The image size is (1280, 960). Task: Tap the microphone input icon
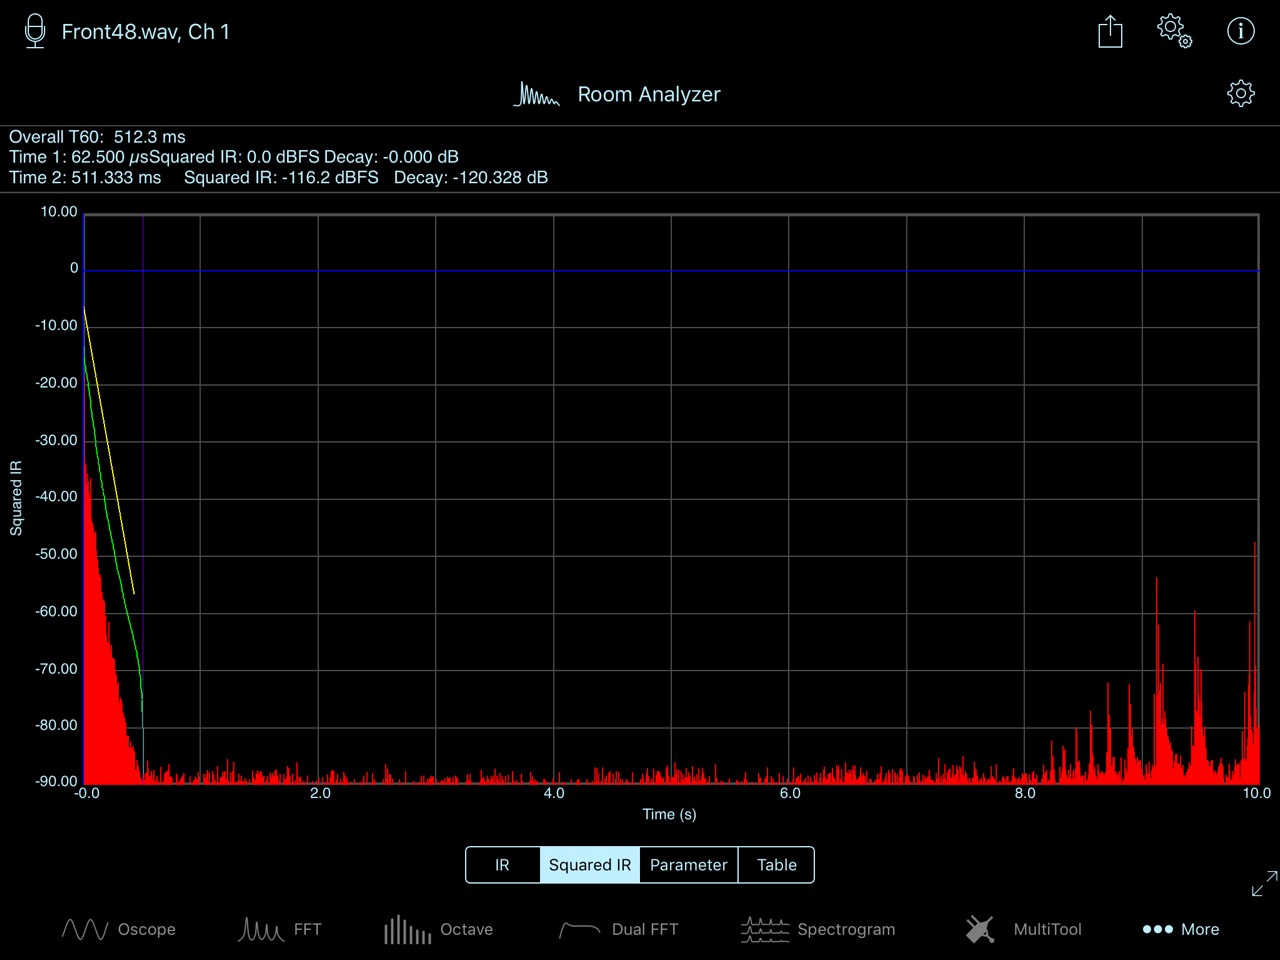pyautogui.click(x=35, y=31)
